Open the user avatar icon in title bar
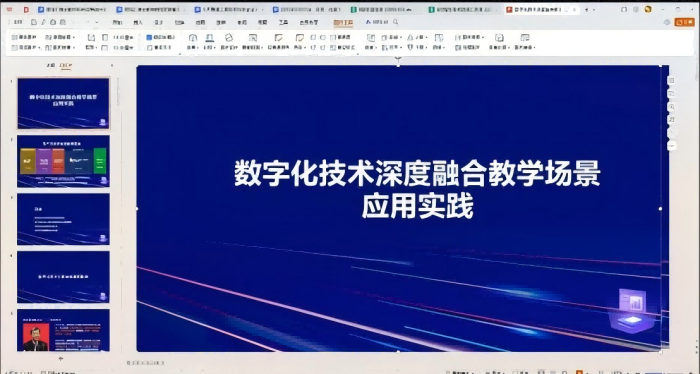The height and width of the screenshot is (374, 700). 648,9
